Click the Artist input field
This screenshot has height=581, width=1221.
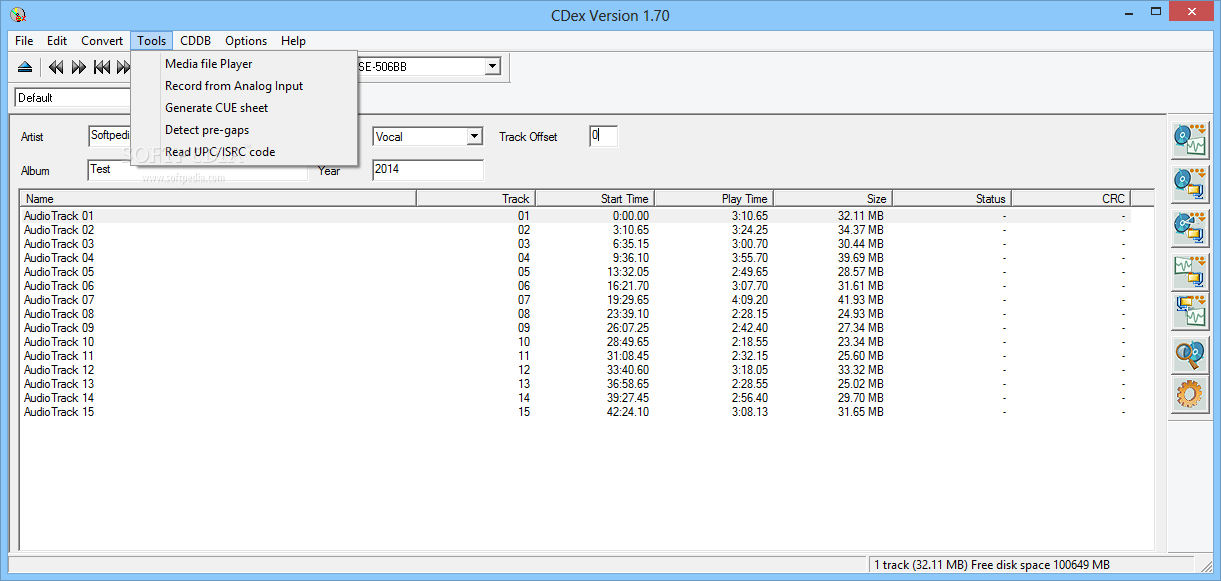click(x=110, y=135)
